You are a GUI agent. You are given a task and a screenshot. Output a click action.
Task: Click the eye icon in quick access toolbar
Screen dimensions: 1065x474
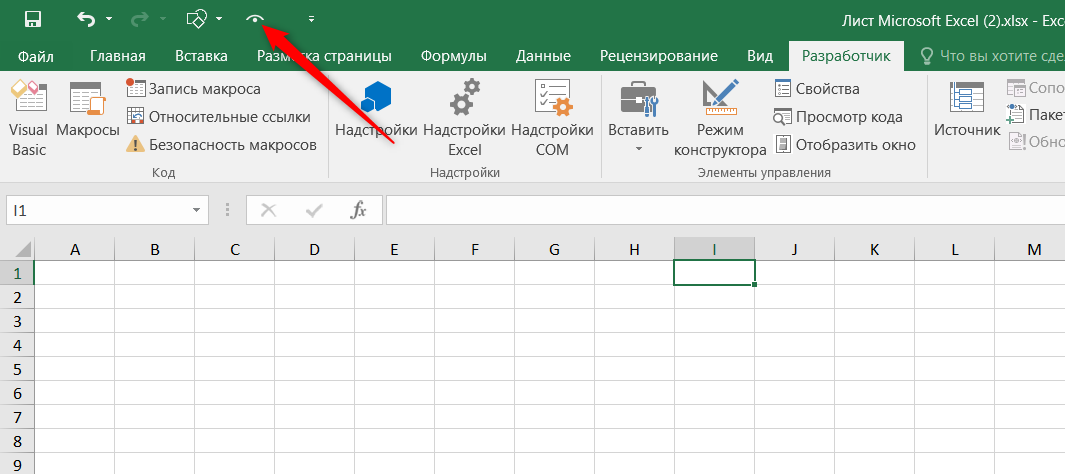(x=255, y=19)
